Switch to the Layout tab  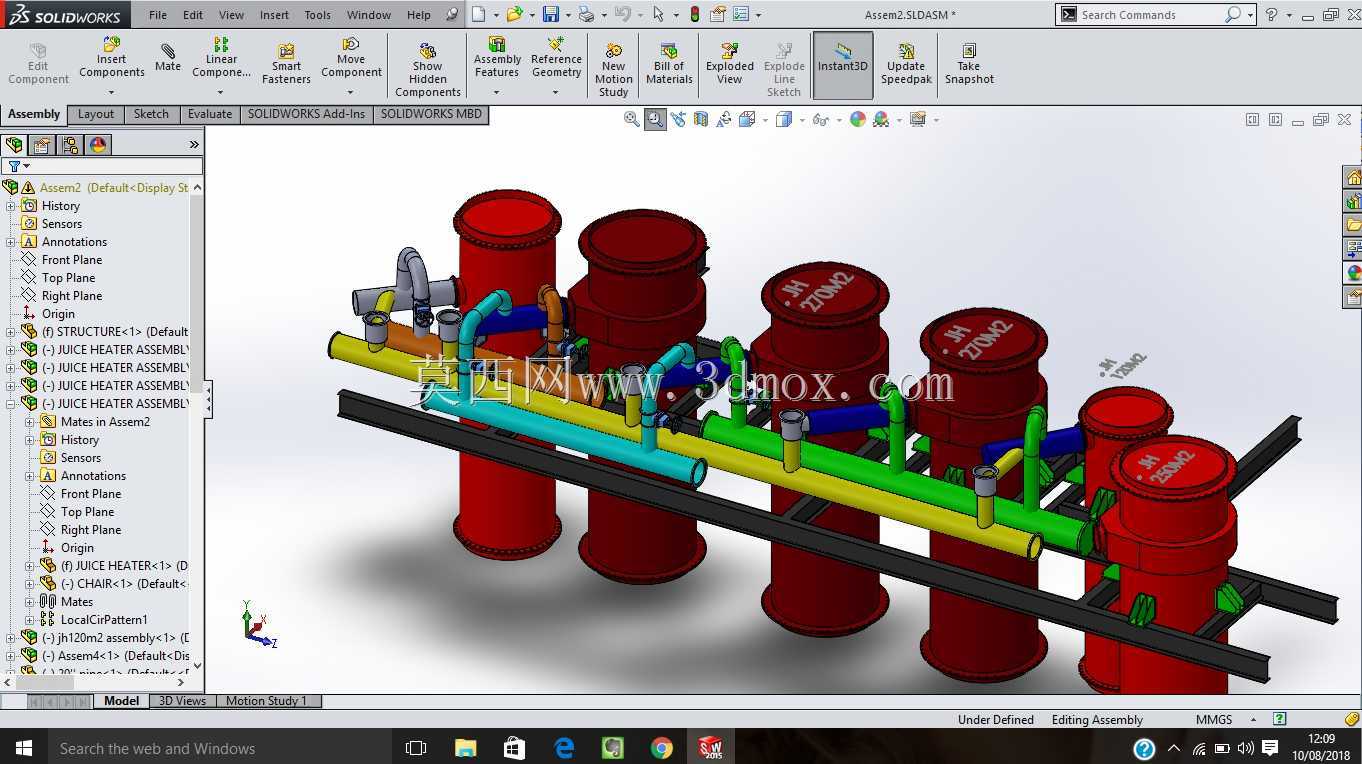96,114
